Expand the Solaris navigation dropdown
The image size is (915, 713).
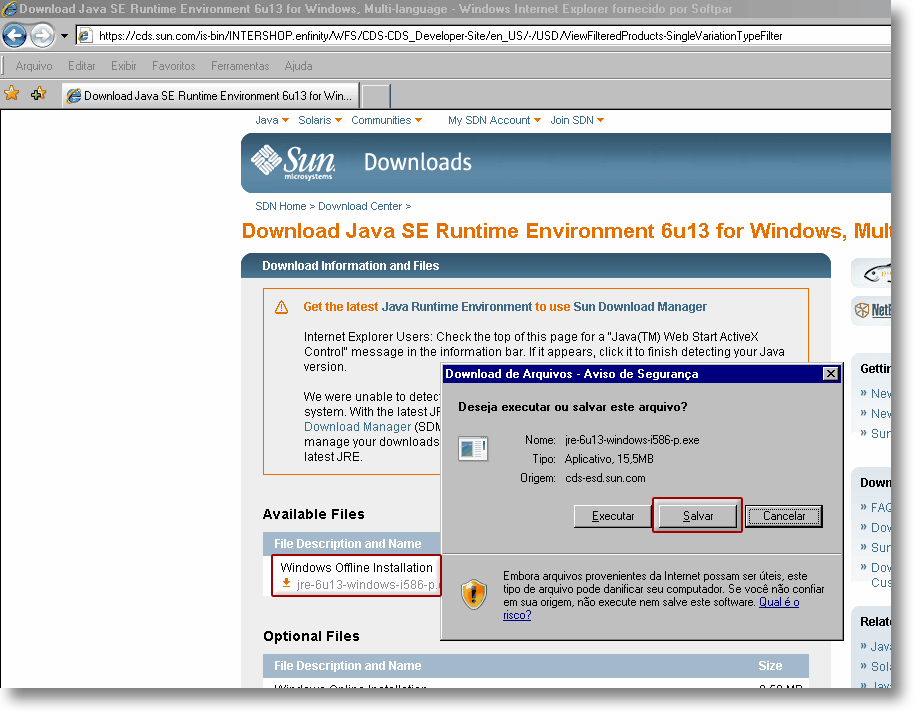(x=320, y=120)
